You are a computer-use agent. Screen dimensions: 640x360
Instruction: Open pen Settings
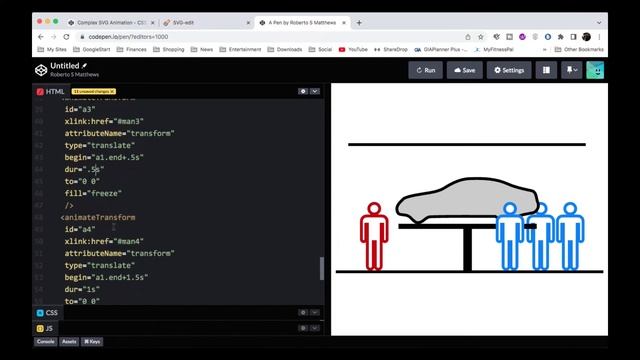coord(509,70)
